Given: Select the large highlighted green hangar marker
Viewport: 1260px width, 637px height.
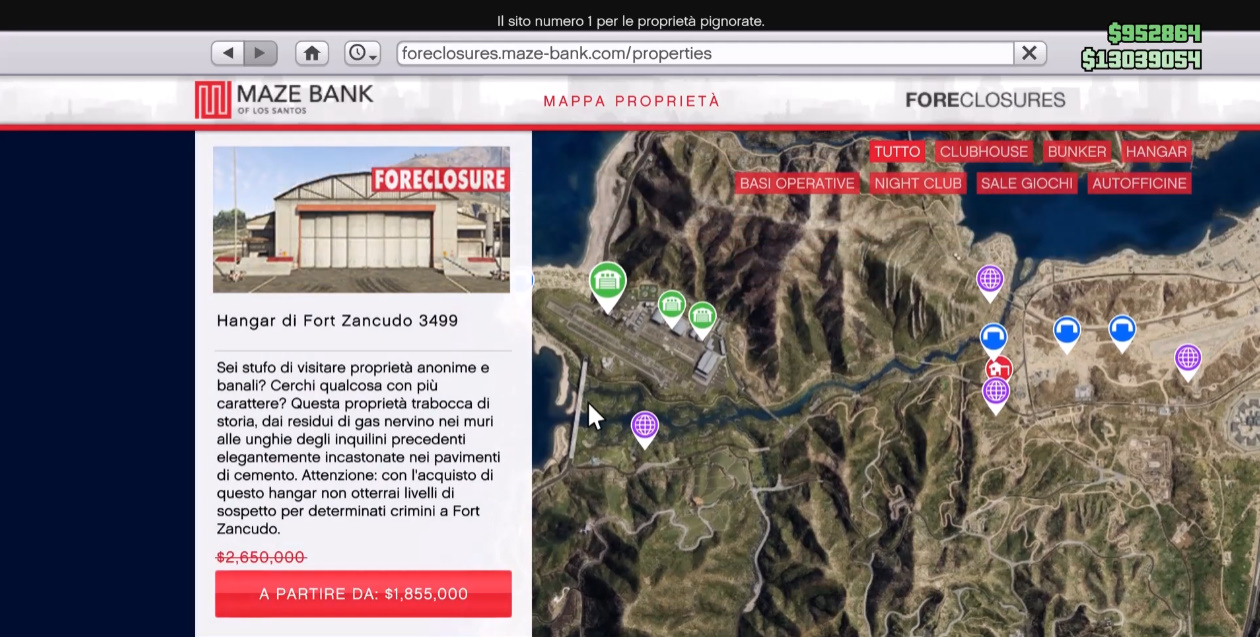Looking at the screenshot, I should pos(608,283).
